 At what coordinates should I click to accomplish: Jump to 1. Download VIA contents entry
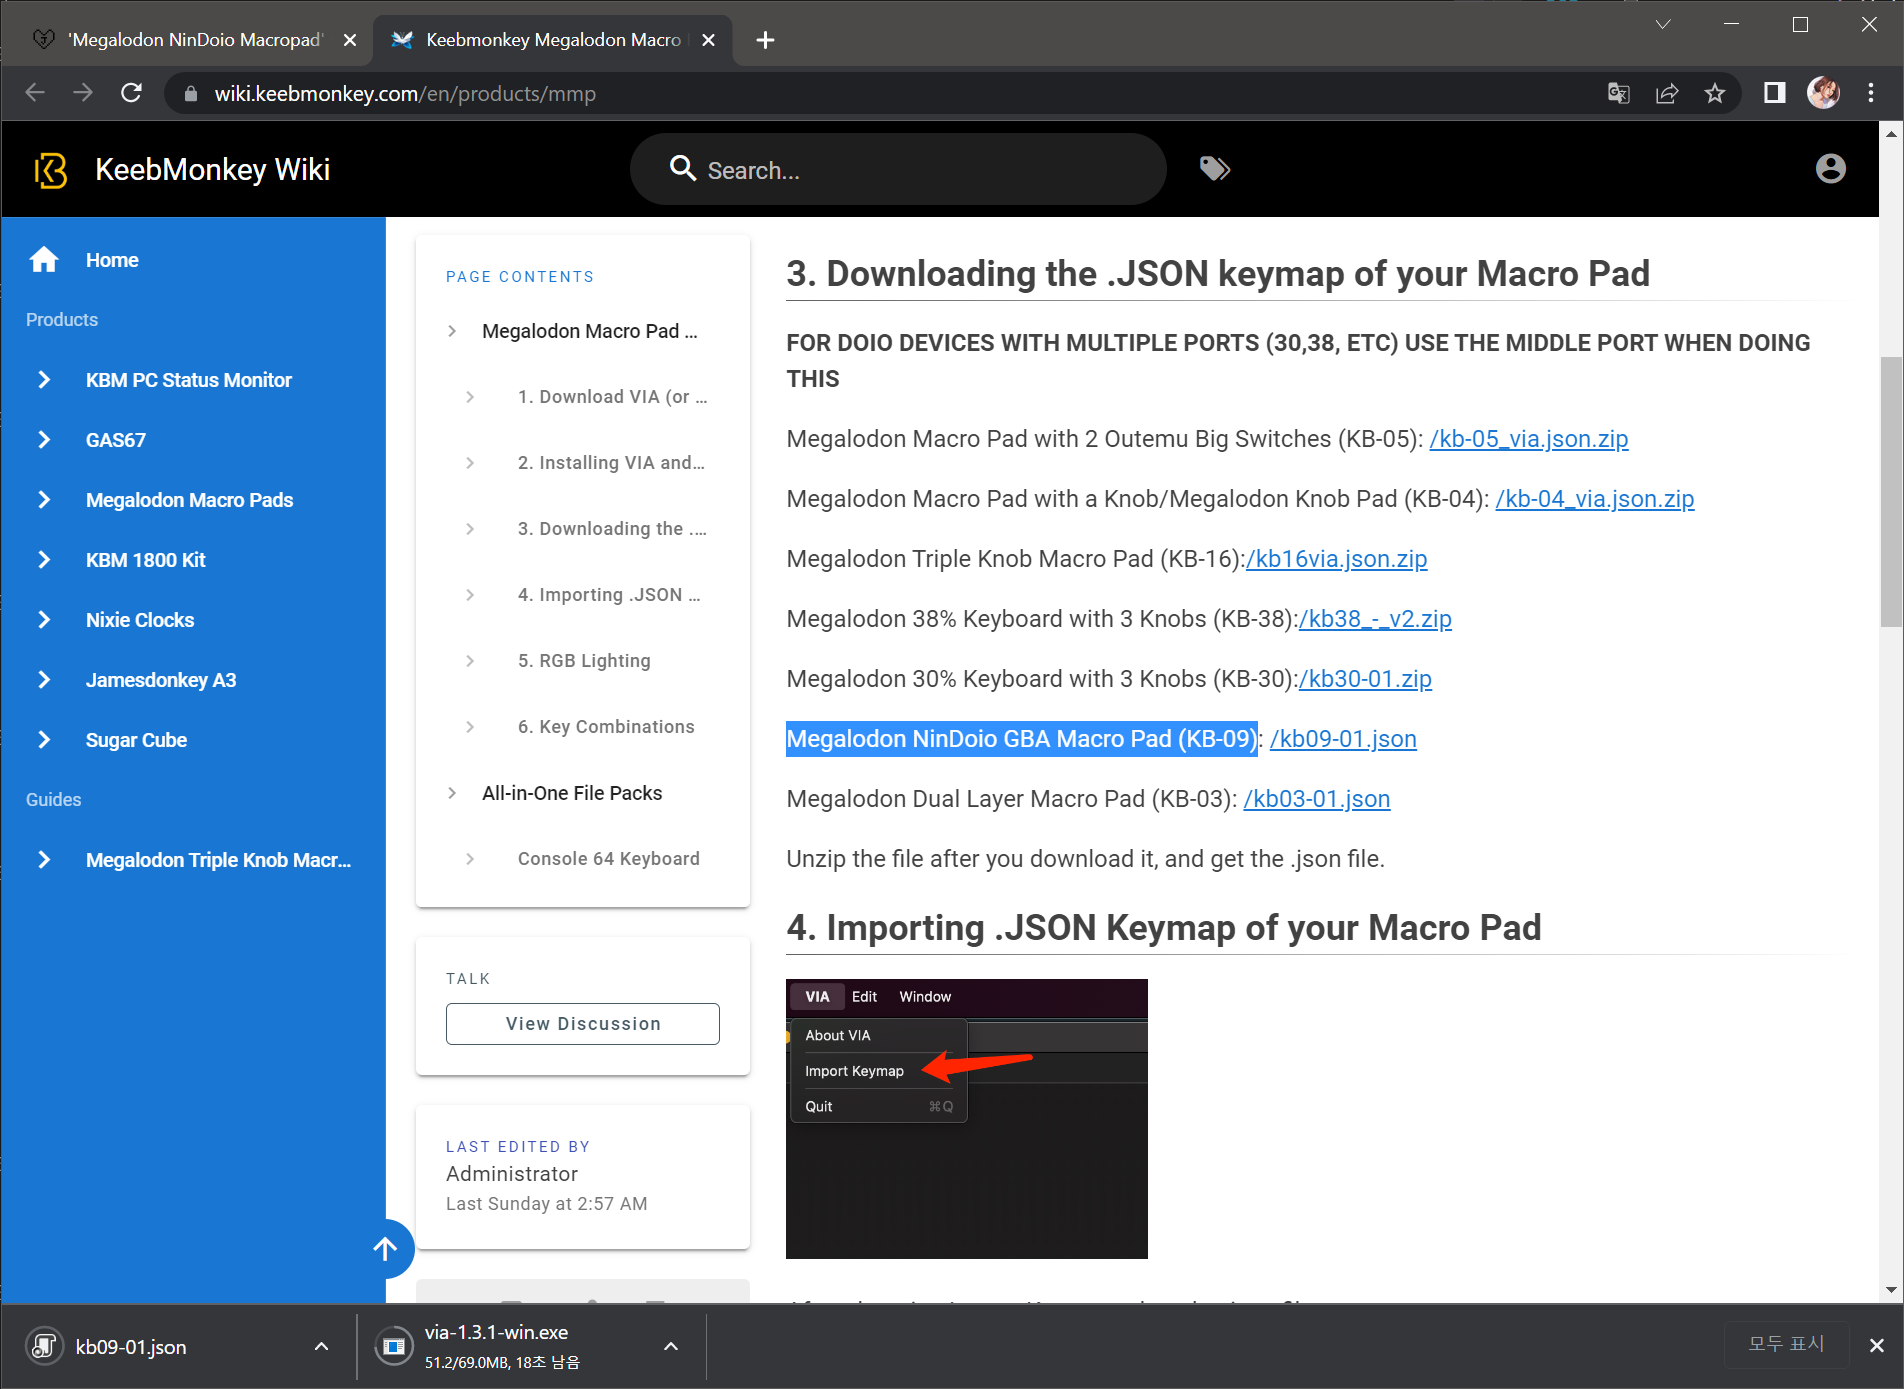pos(582,397)
